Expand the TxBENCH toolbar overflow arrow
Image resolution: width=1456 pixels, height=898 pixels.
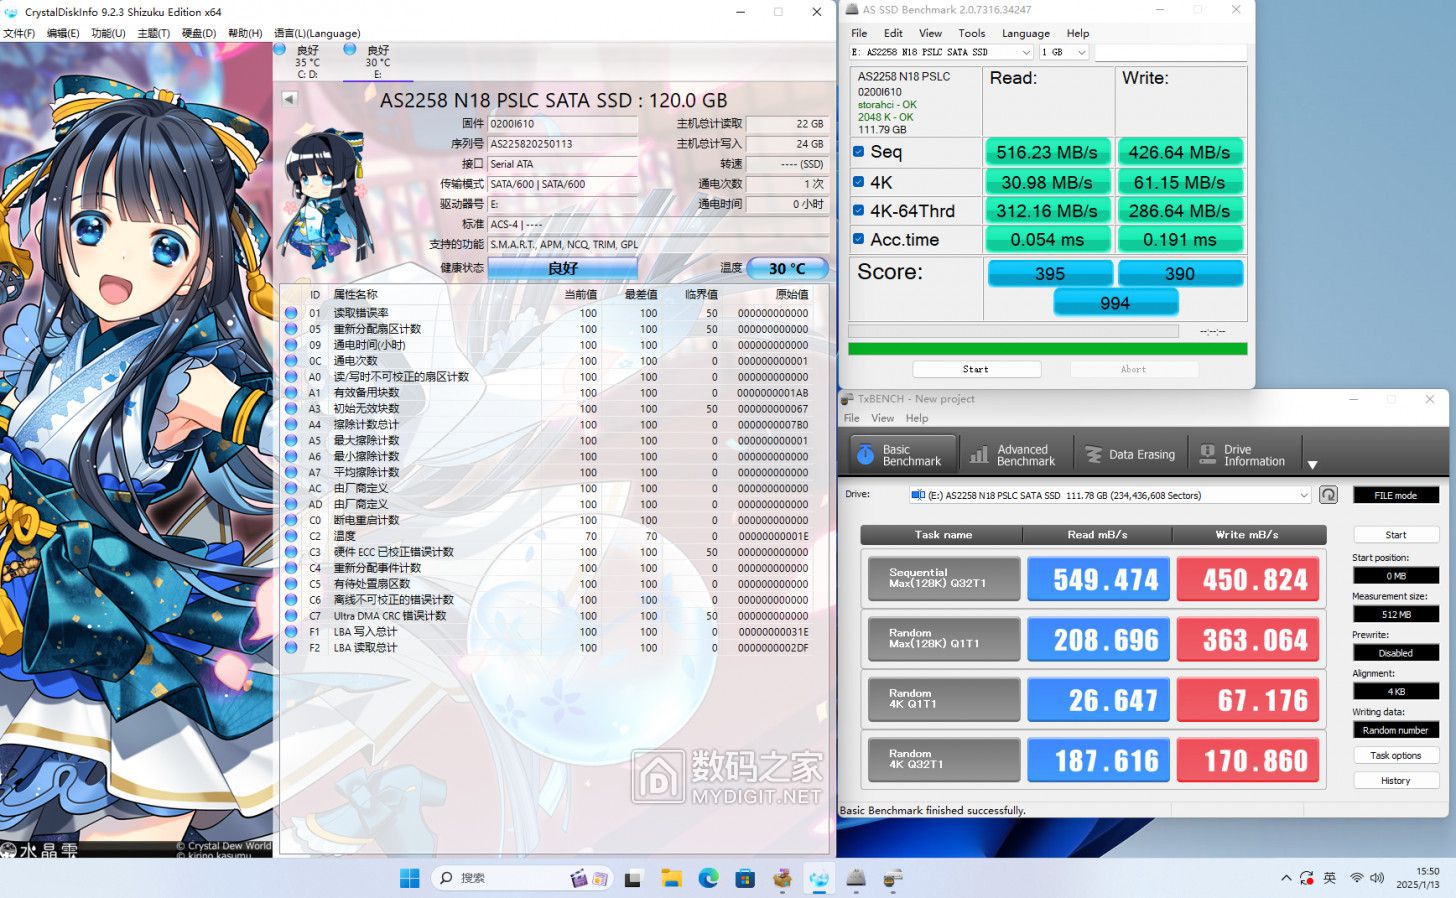[1312, 465]
